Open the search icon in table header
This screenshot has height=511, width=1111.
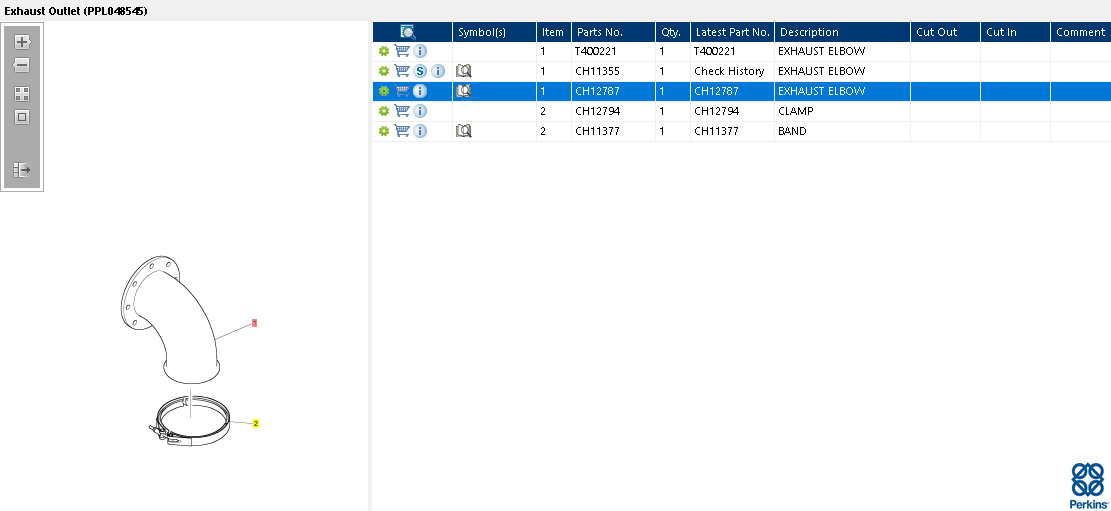[x=408, y=32]
